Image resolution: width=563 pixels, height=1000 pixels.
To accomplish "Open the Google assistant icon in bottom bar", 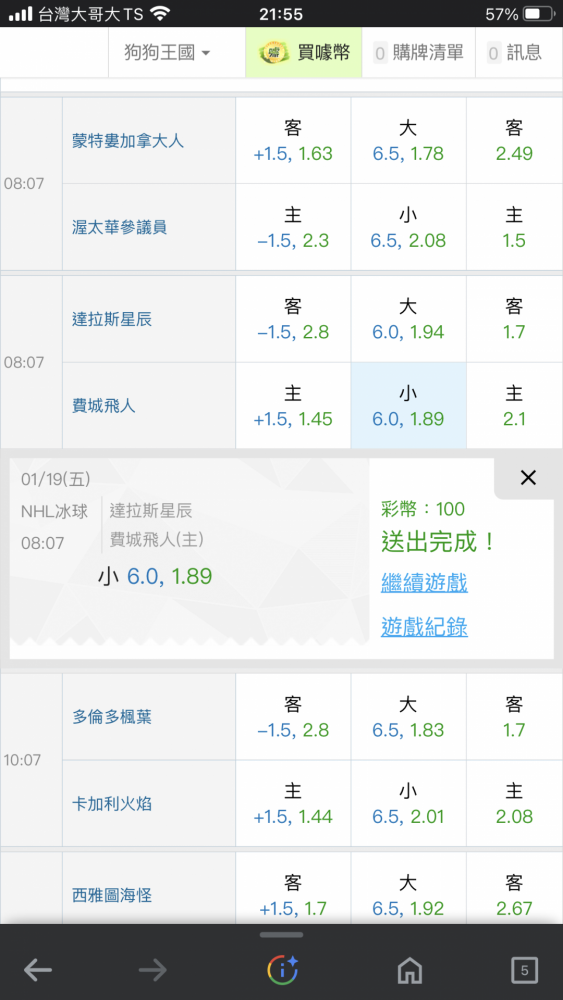I will pos(282,971).
